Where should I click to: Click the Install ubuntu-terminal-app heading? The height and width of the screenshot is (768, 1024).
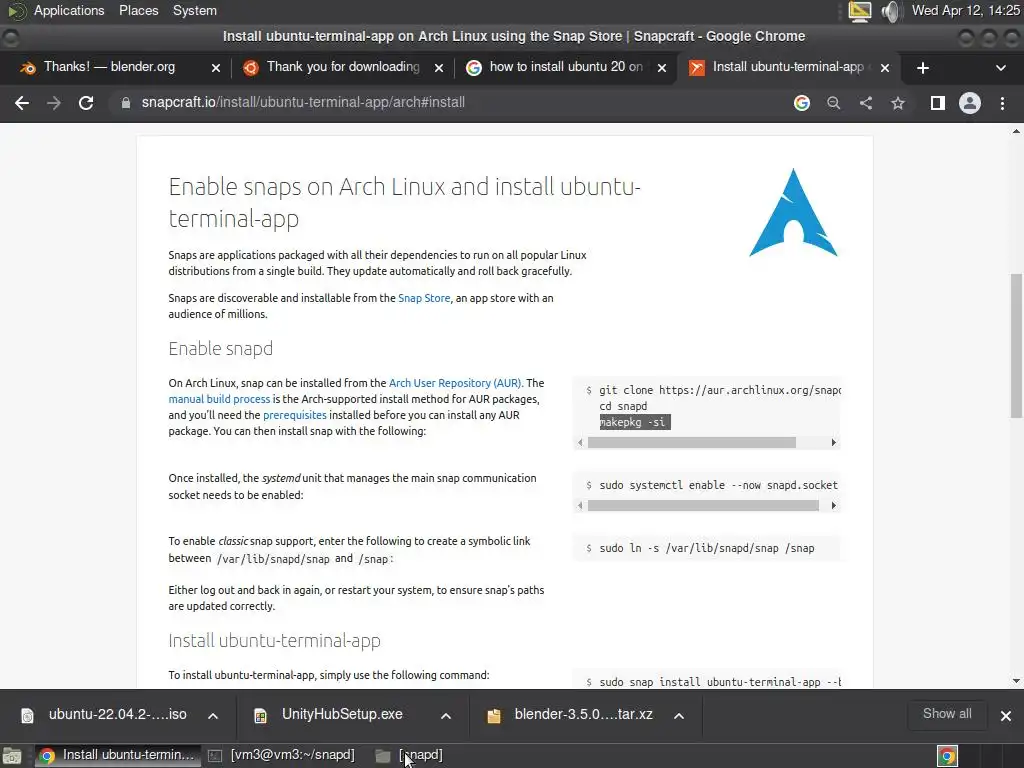coord(274,641)
